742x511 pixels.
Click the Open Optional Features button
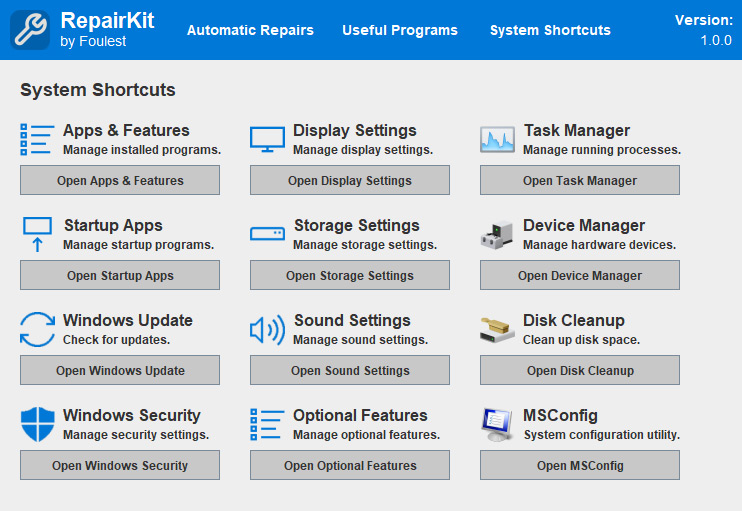pos(350,466)
